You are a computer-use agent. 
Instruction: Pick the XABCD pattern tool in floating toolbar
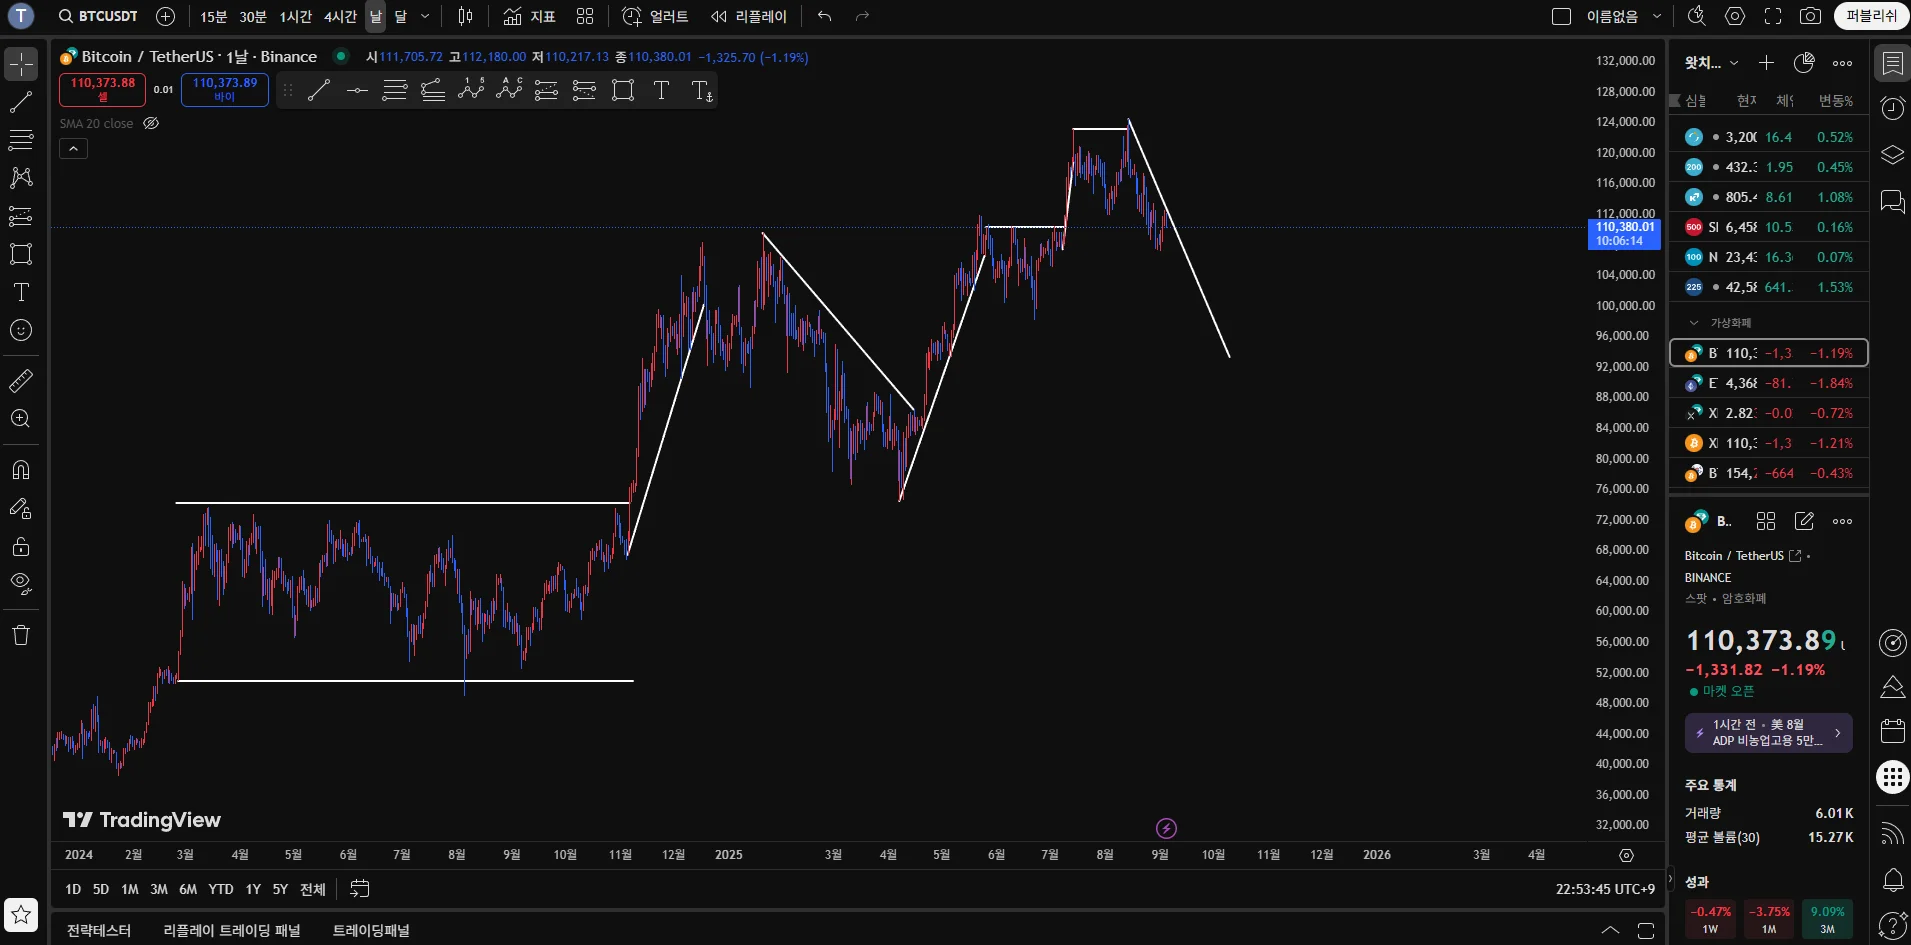471,91
